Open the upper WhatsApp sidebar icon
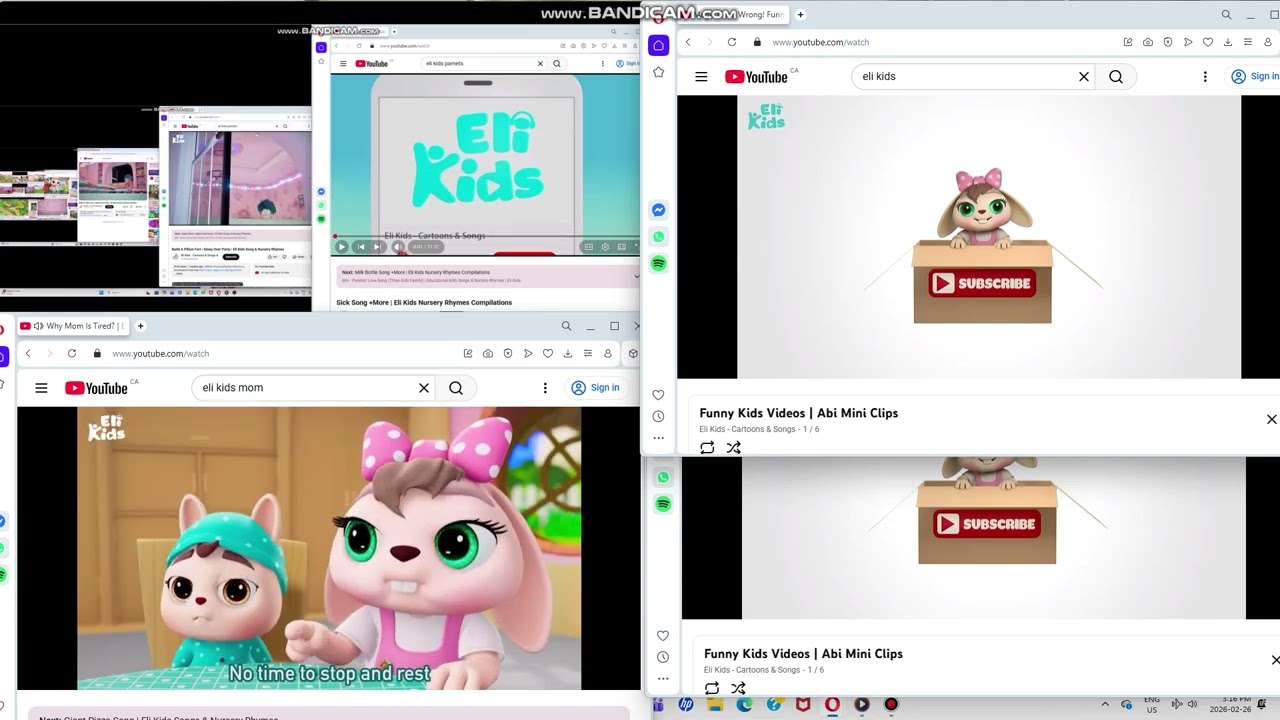Screen dimensions: 1280x720 click(658, 237)
